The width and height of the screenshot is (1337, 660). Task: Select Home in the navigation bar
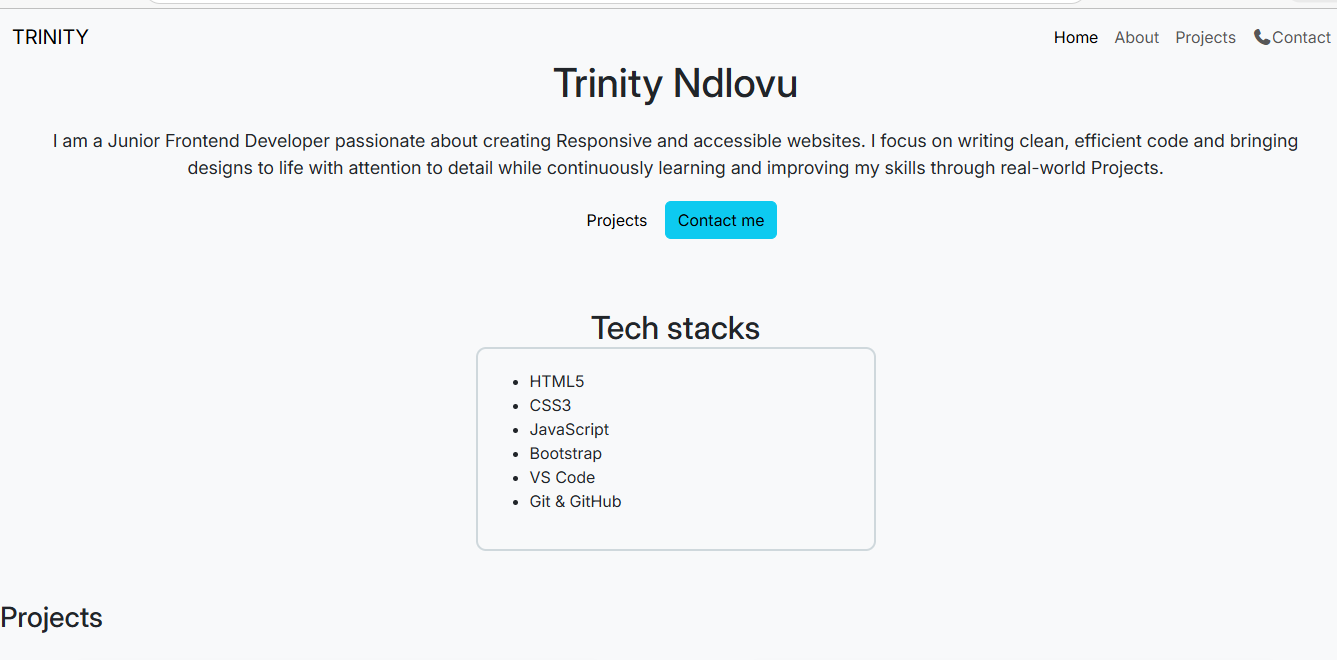point(1075,37)
